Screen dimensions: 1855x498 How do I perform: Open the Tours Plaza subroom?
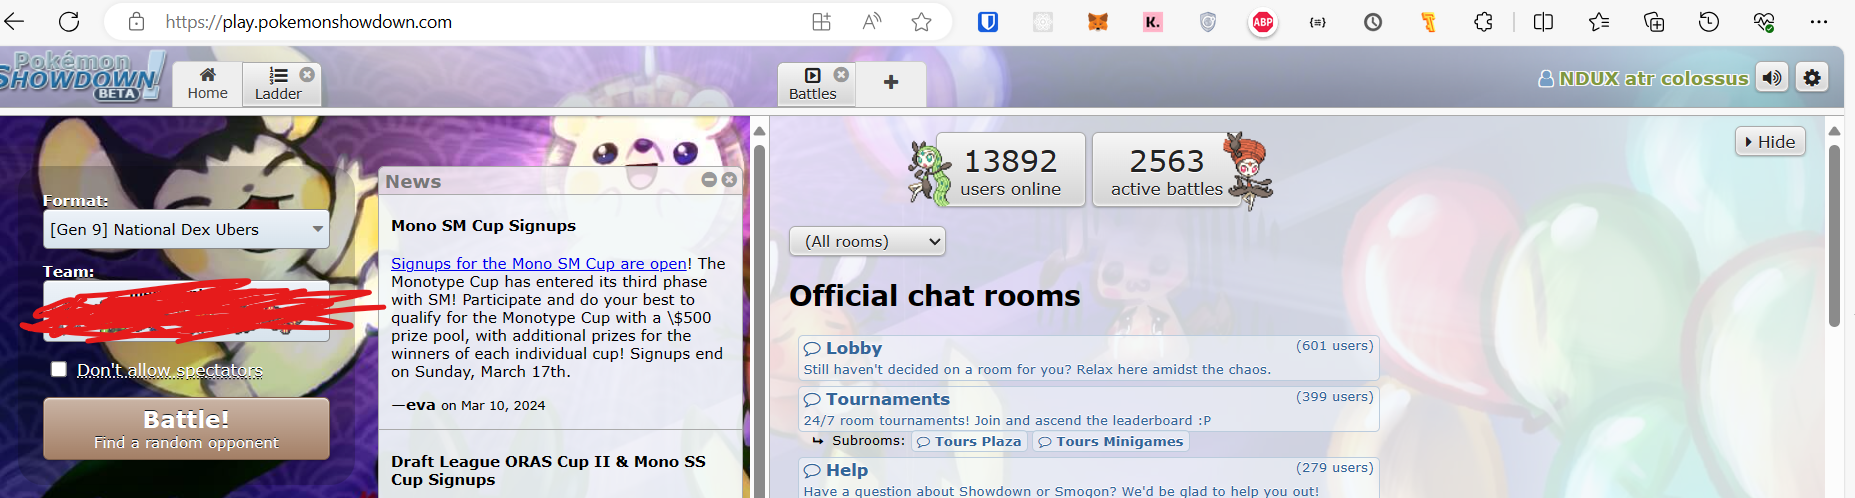coord(969,441)
